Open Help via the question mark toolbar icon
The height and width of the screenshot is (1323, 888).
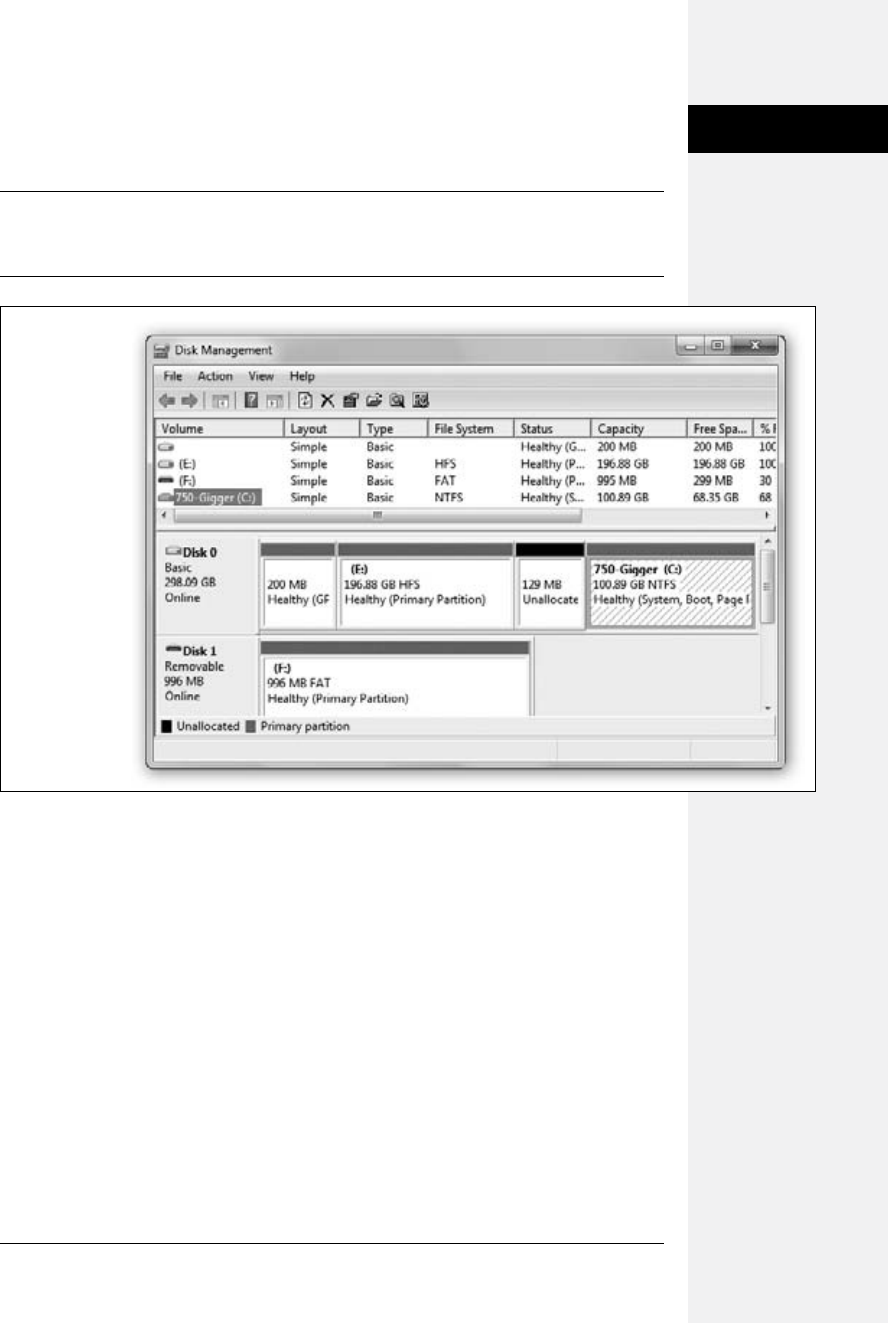pyautogui.click(x=250, y=401)
